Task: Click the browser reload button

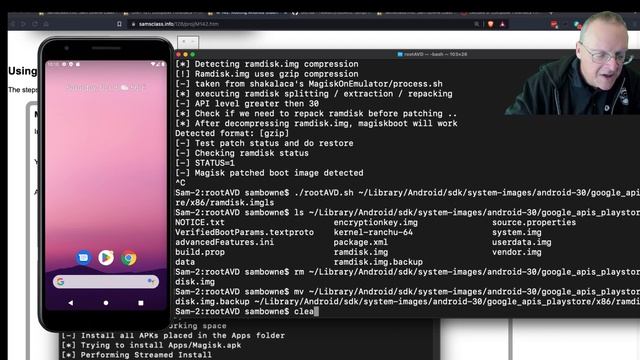Action: click(x=35, y=24)
